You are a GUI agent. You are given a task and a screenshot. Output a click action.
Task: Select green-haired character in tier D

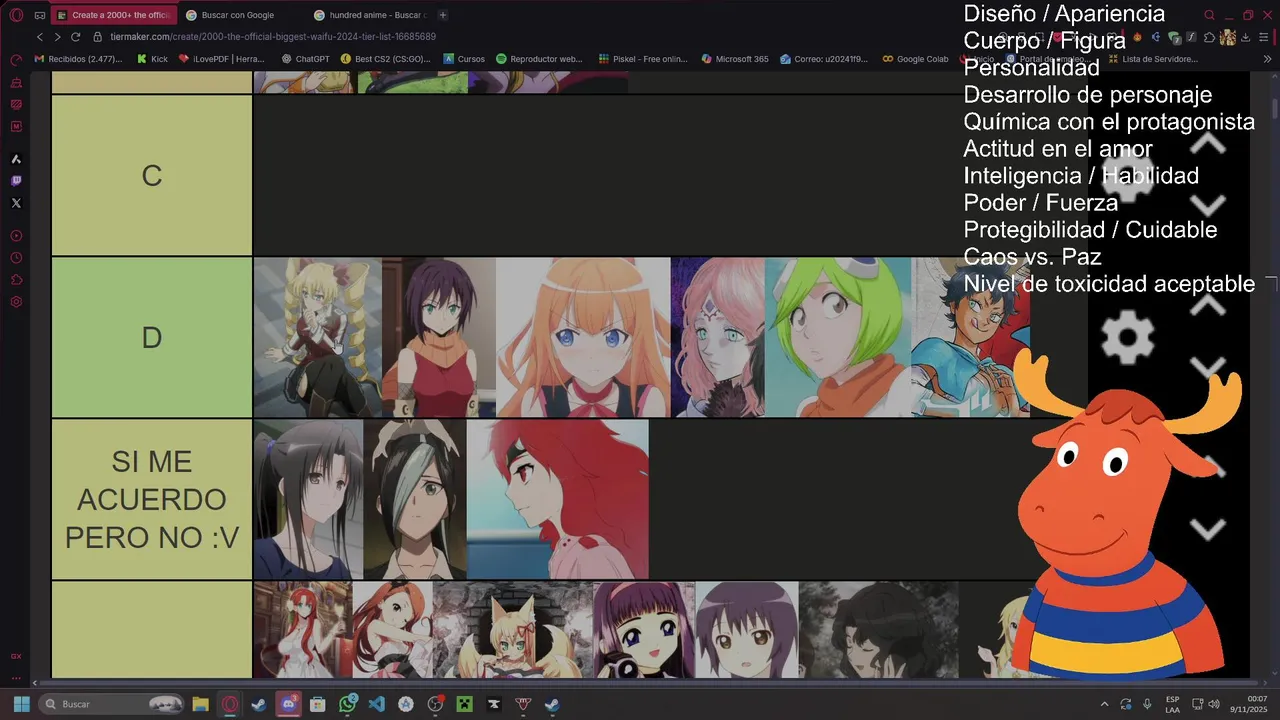pos(838,337)
